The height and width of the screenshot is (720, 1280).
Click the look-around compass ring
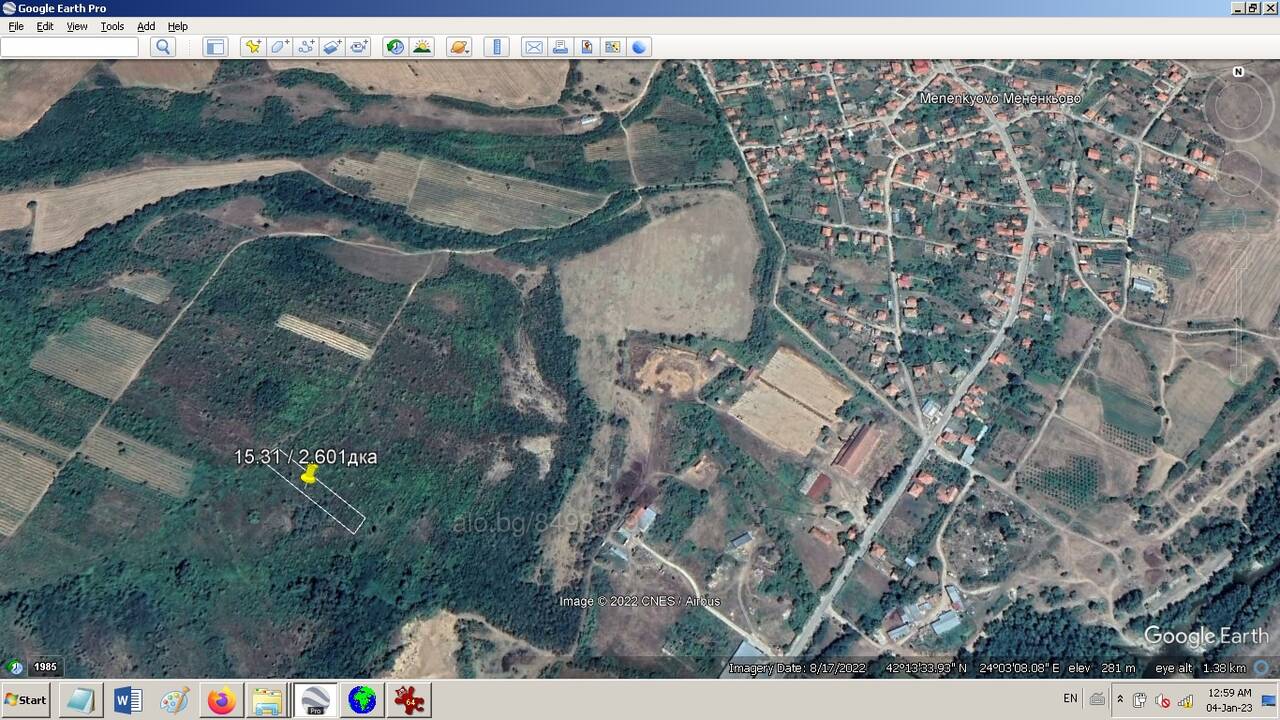[x=1238, y=105]
